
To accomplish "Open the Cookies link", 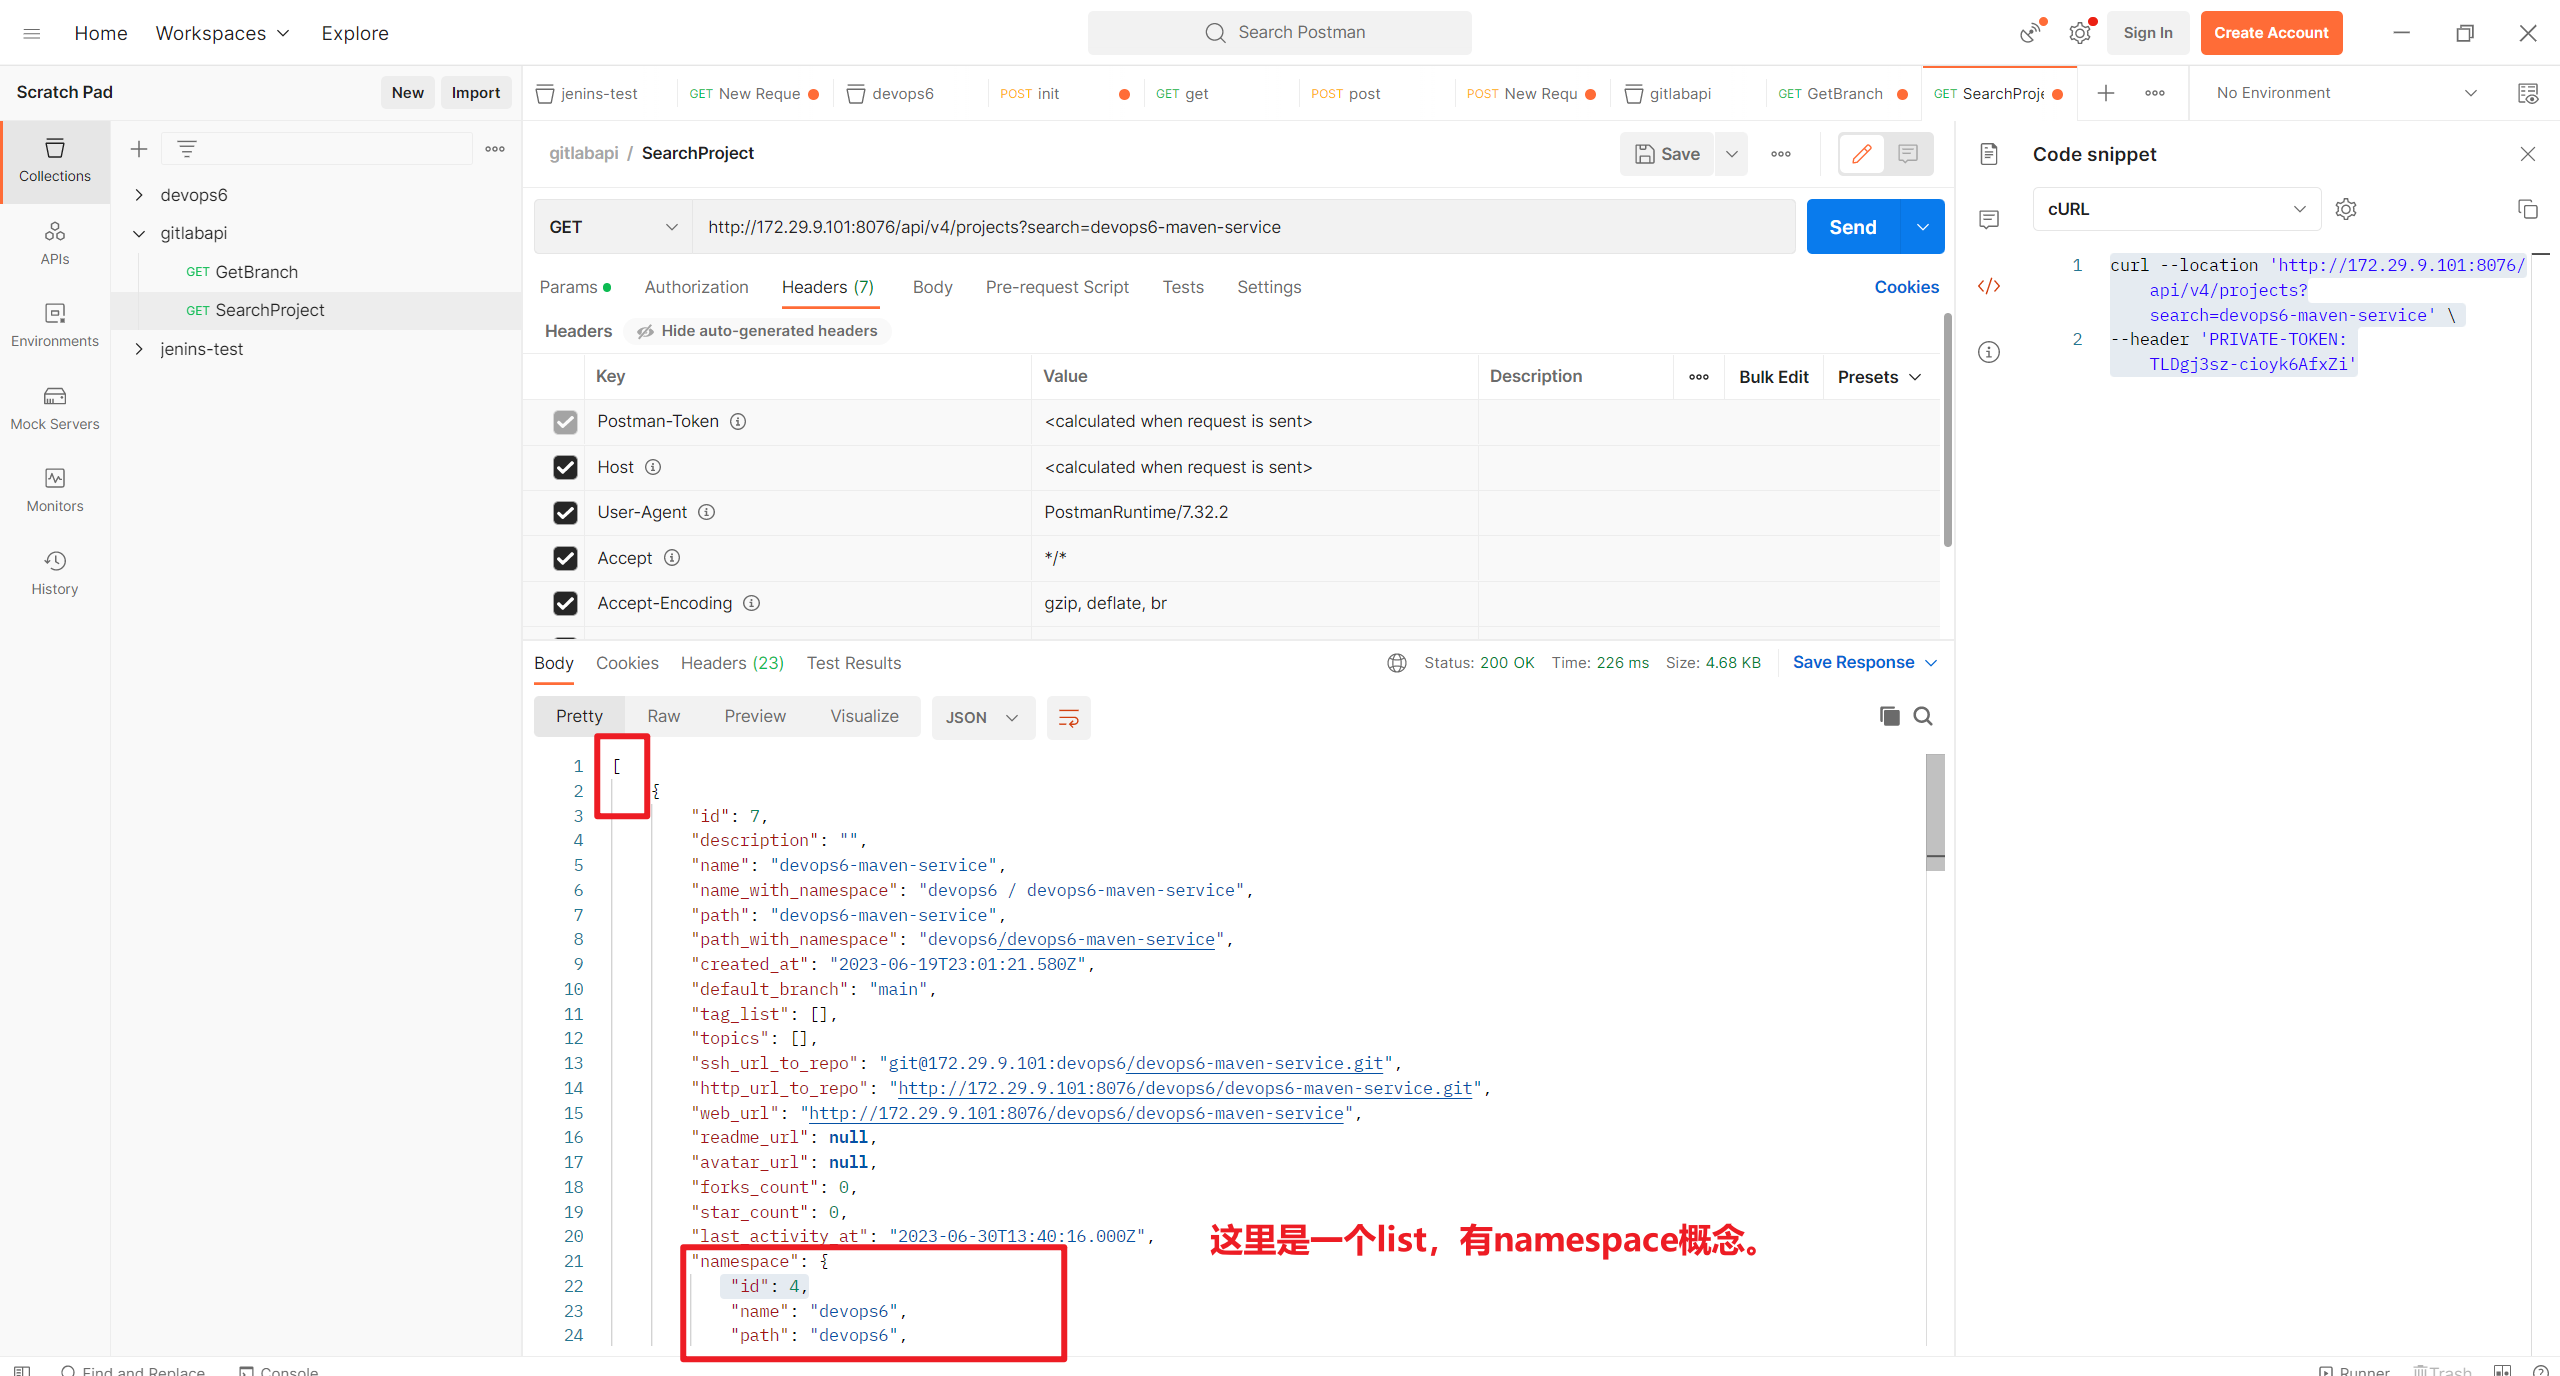I will [x=1906, y=287].
